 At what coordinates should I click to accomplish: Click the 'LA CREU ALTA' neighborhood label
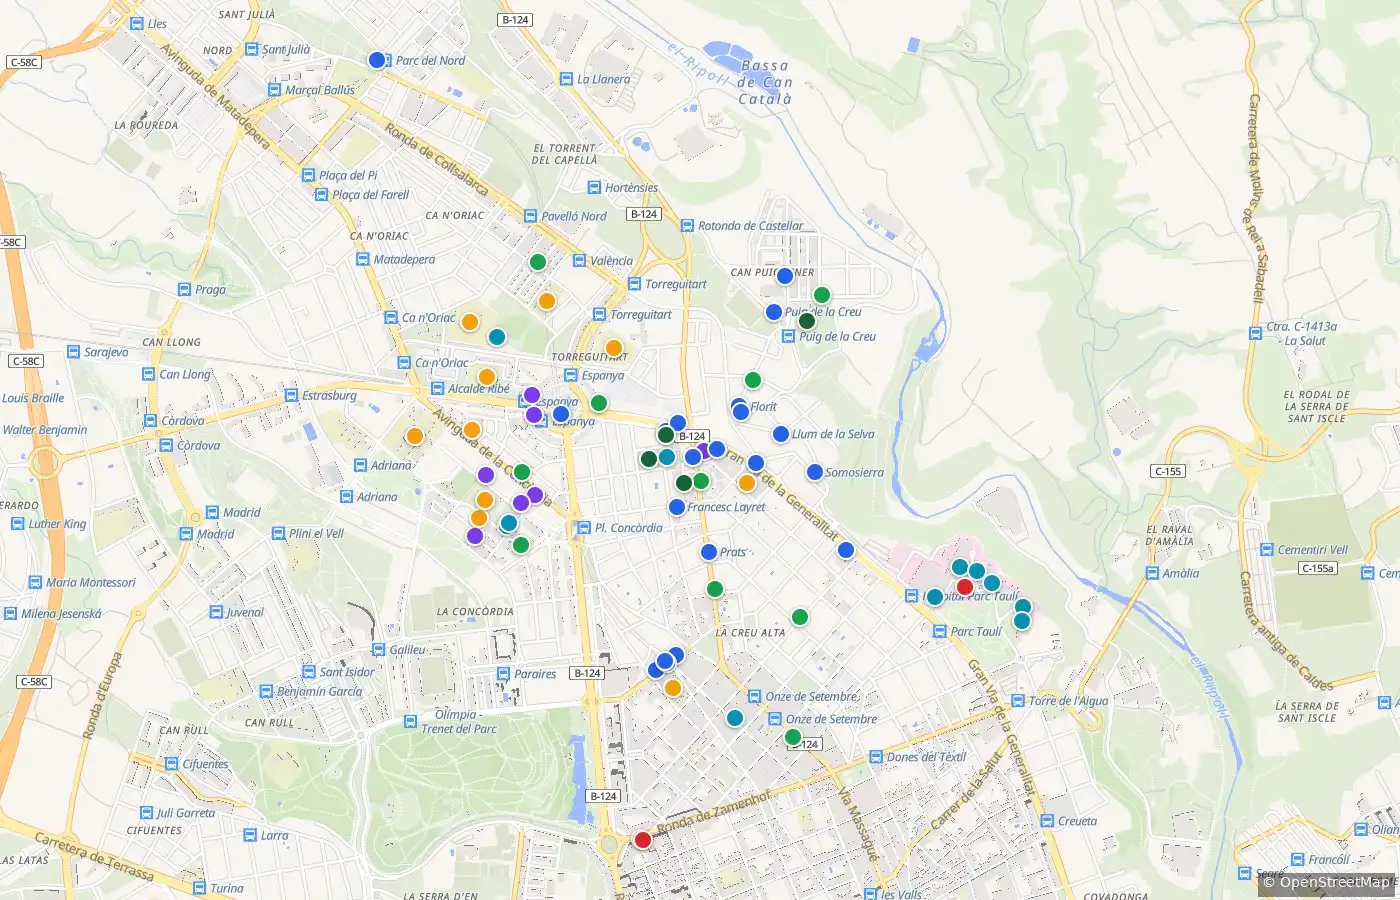coord(750,633)
